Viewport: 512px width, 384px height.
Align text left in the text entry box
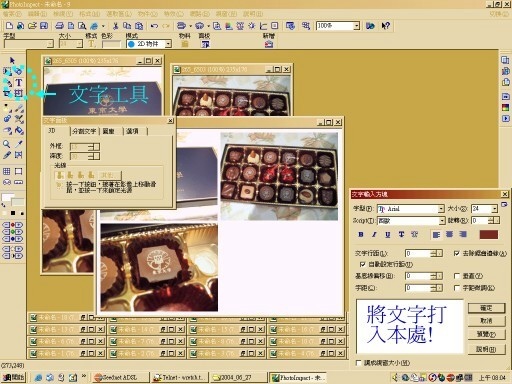pyautogui.click(x=436, y=234)
